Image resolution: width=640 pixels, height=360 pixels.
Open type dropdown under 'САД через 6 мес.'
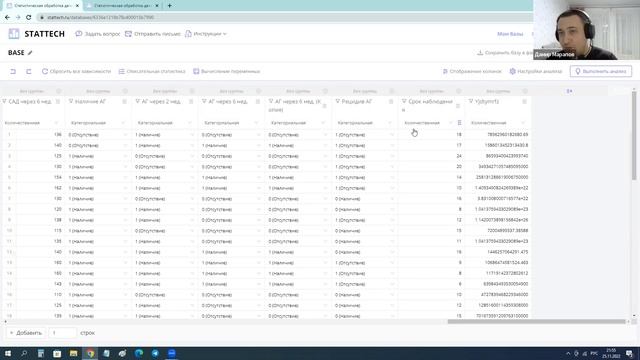[x=56, y=123]
